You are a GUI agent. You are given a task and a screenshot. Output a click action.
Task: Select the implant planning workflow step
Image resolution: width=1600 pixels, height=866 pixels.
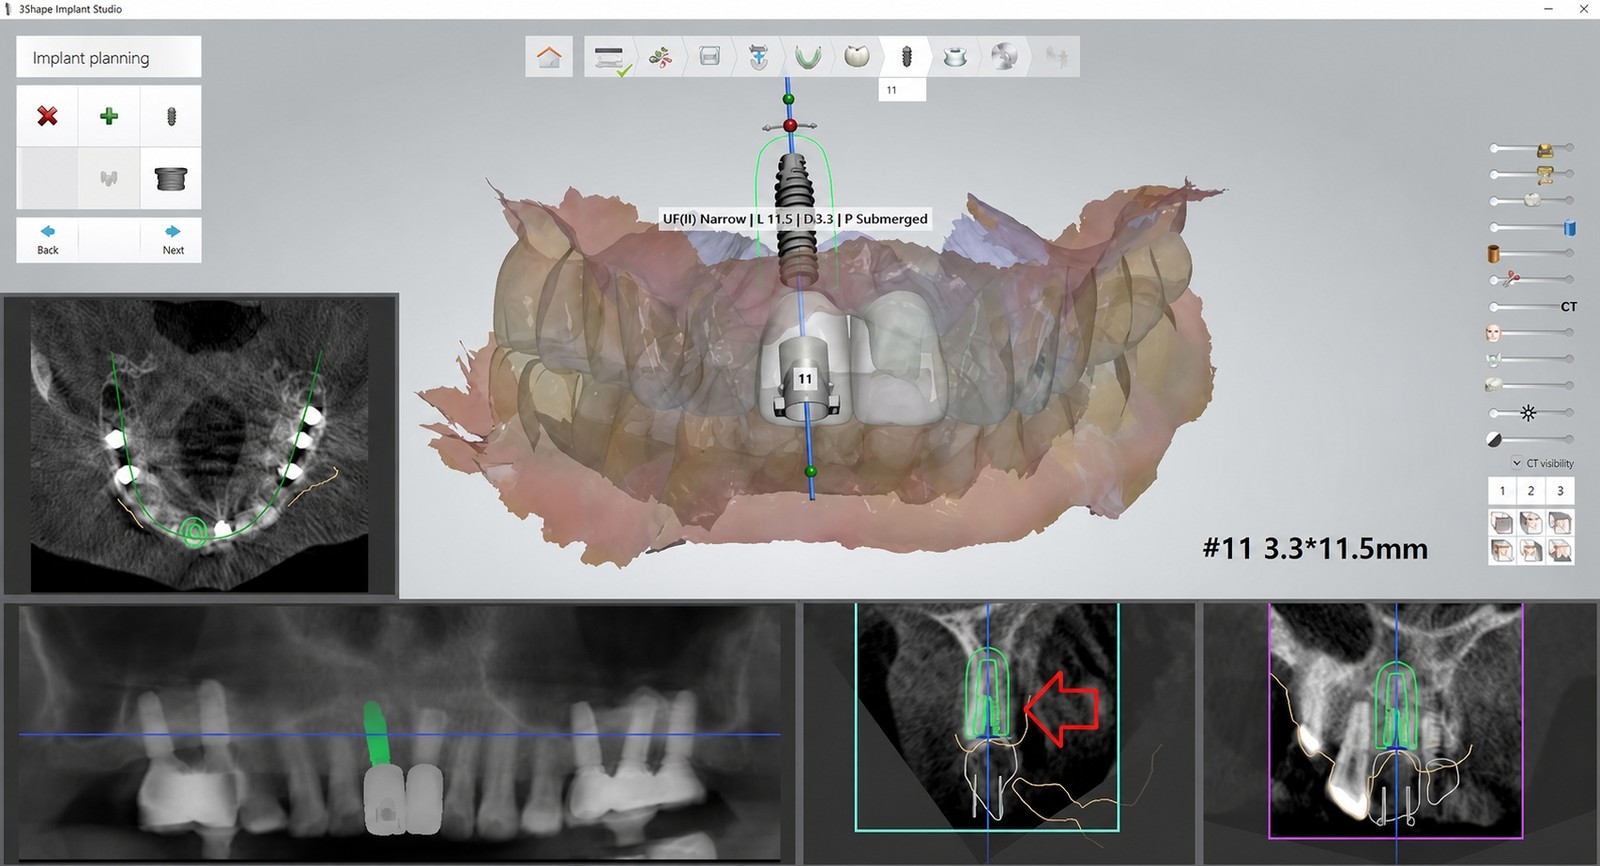tap(906, 57)
